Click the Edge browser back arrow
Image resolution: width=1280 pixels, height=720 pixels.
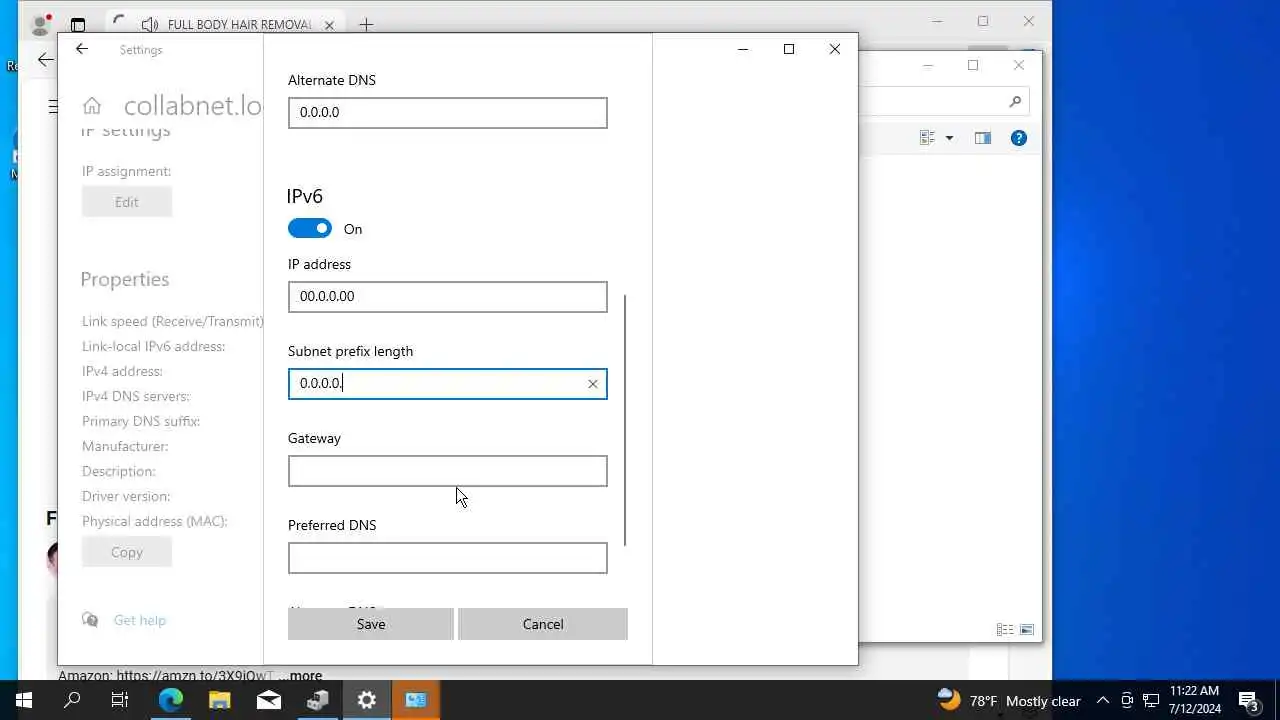click(x=45, y=60)
